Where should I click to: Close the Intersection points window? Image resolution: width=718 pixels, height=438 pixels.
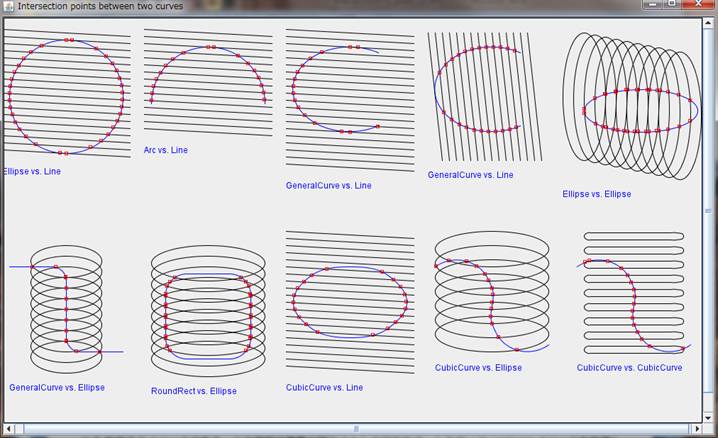pyautogui.click(x=698, y=4)
